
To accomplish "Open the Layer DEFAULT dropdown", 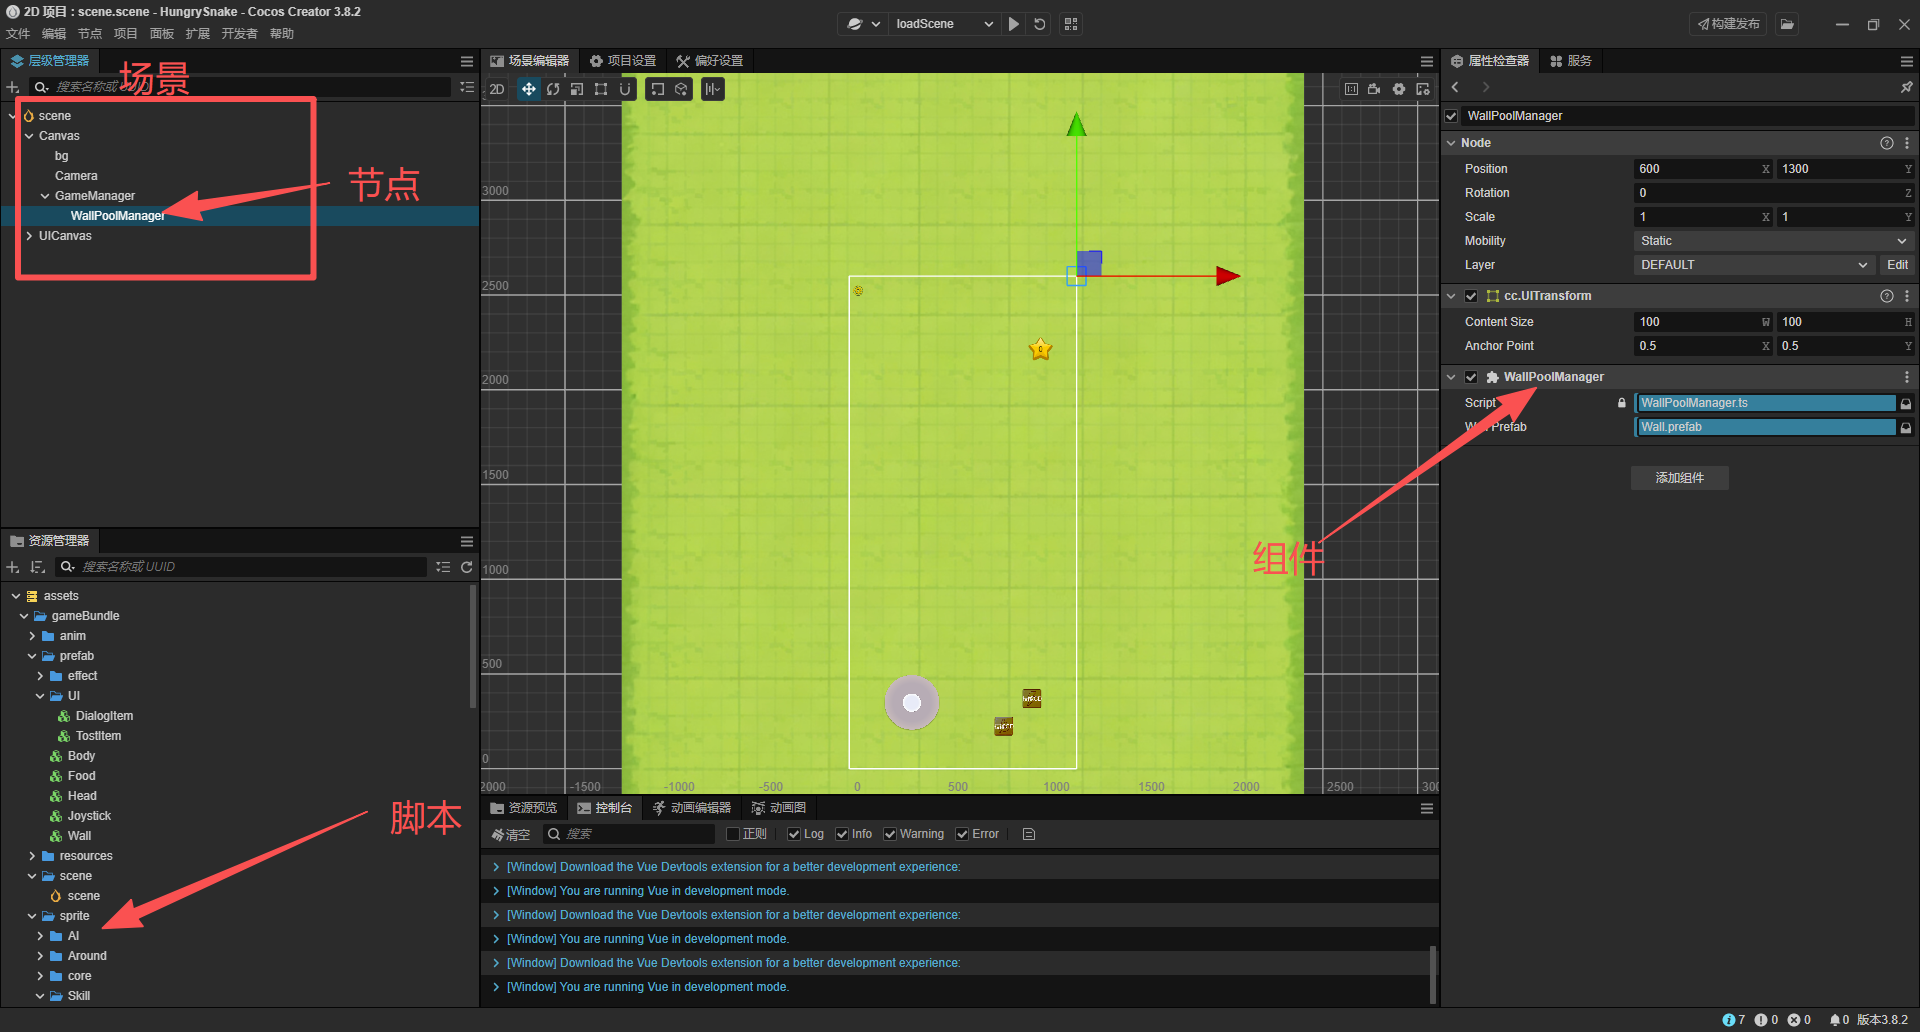I will [x=1753, y=265].
